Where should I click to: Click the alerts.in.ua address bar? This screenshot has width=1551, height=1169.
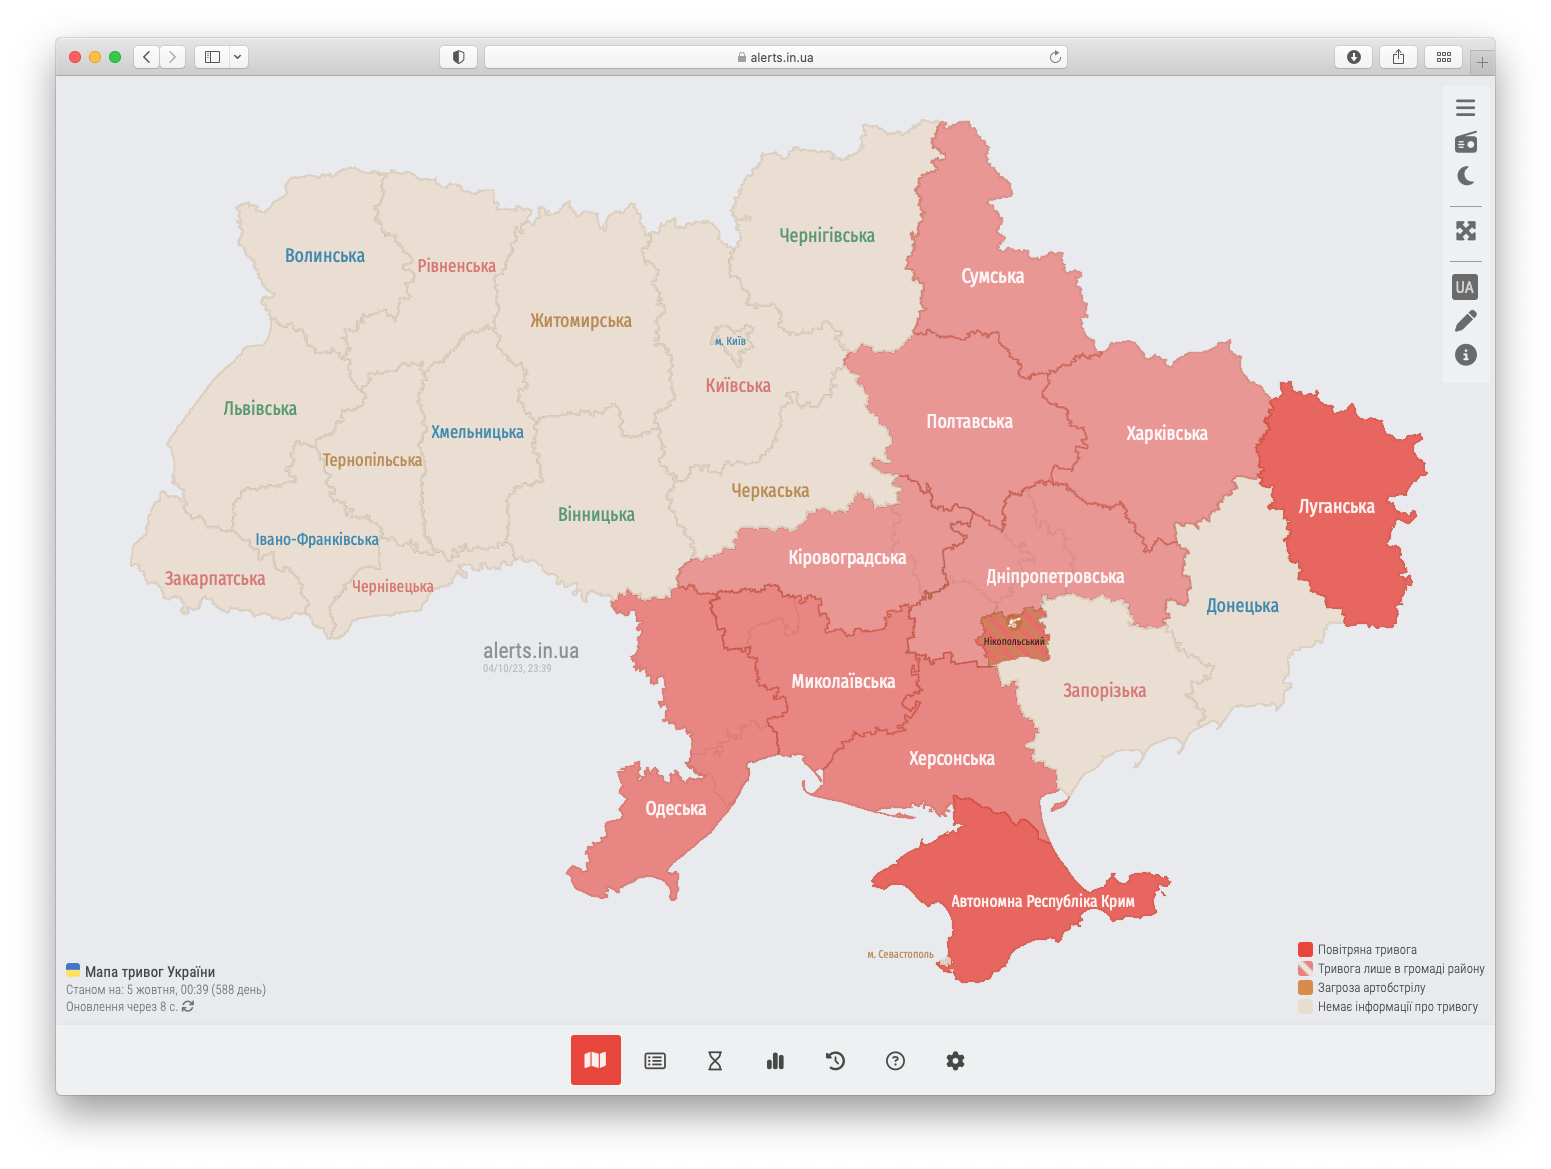[x=775, y=57]
